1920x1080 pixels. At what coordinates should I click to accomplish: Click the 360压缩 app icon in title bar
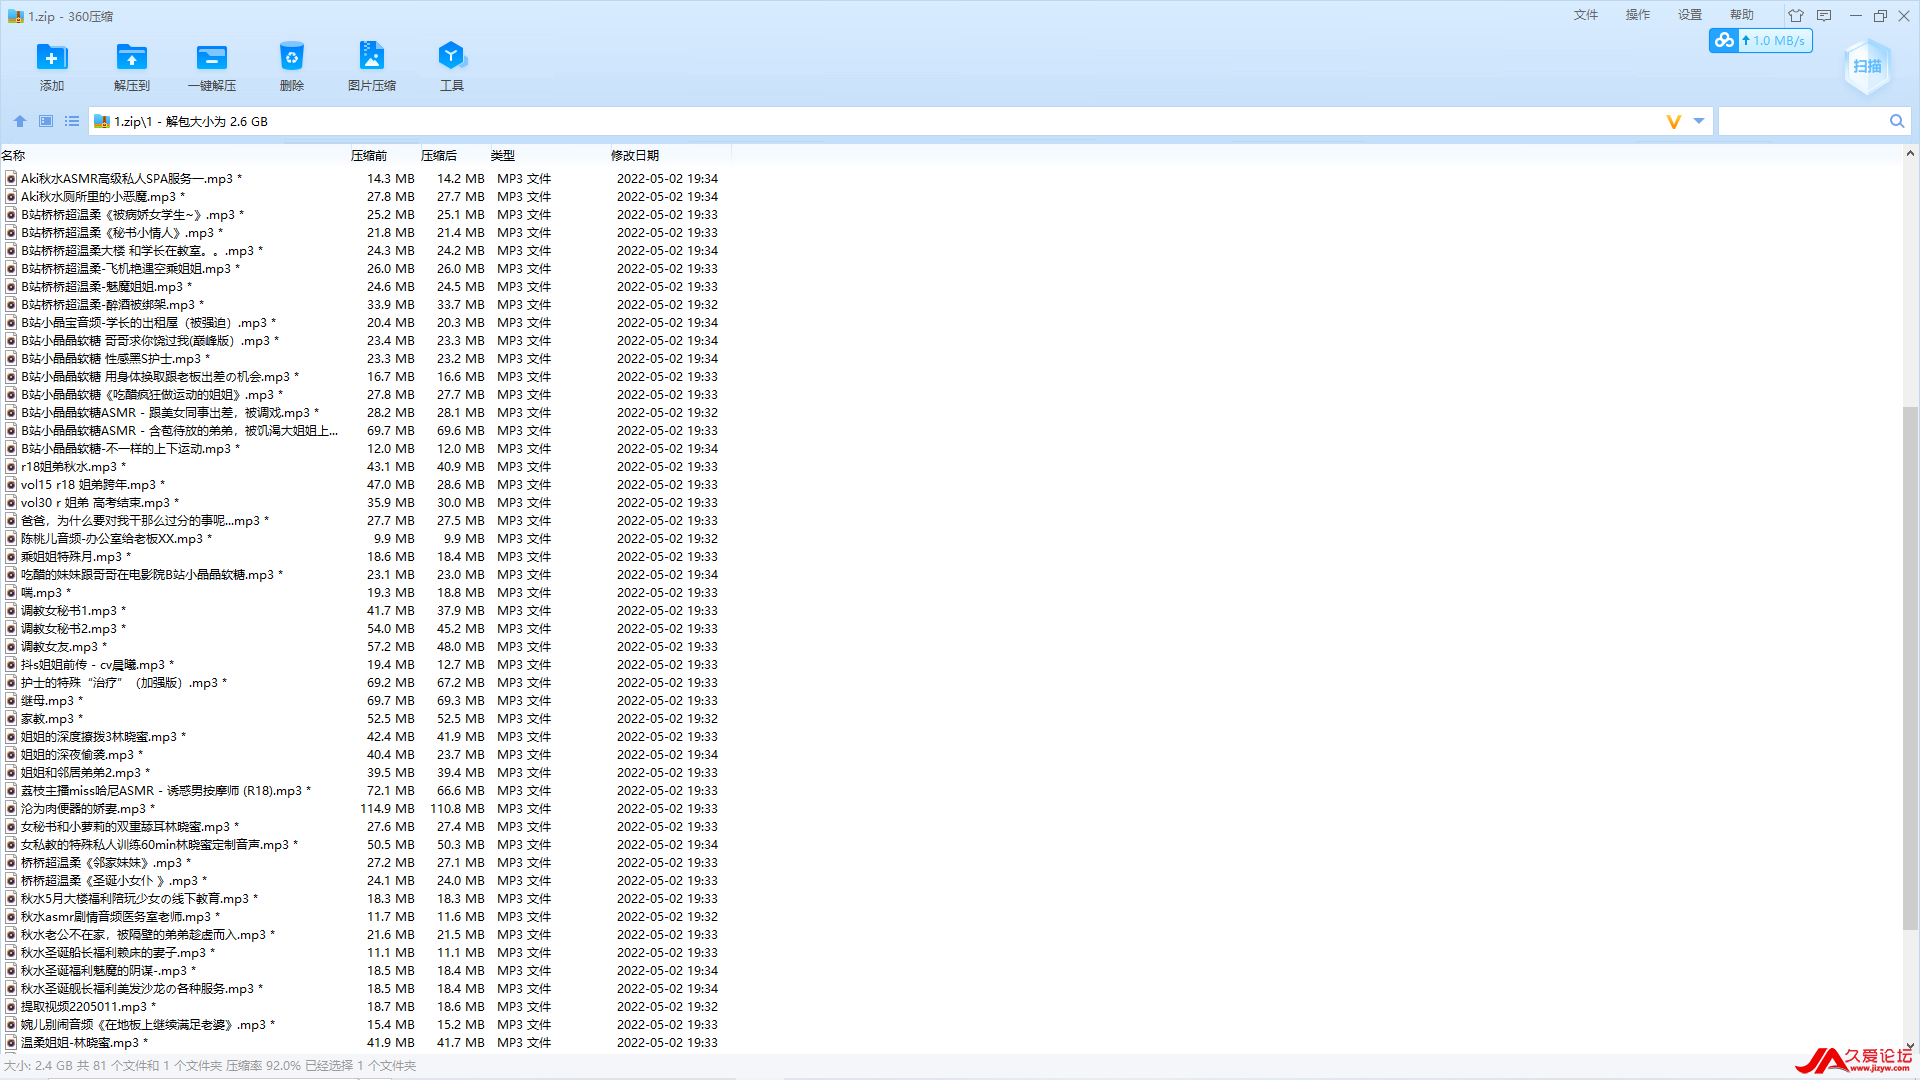tap(15, 16)
